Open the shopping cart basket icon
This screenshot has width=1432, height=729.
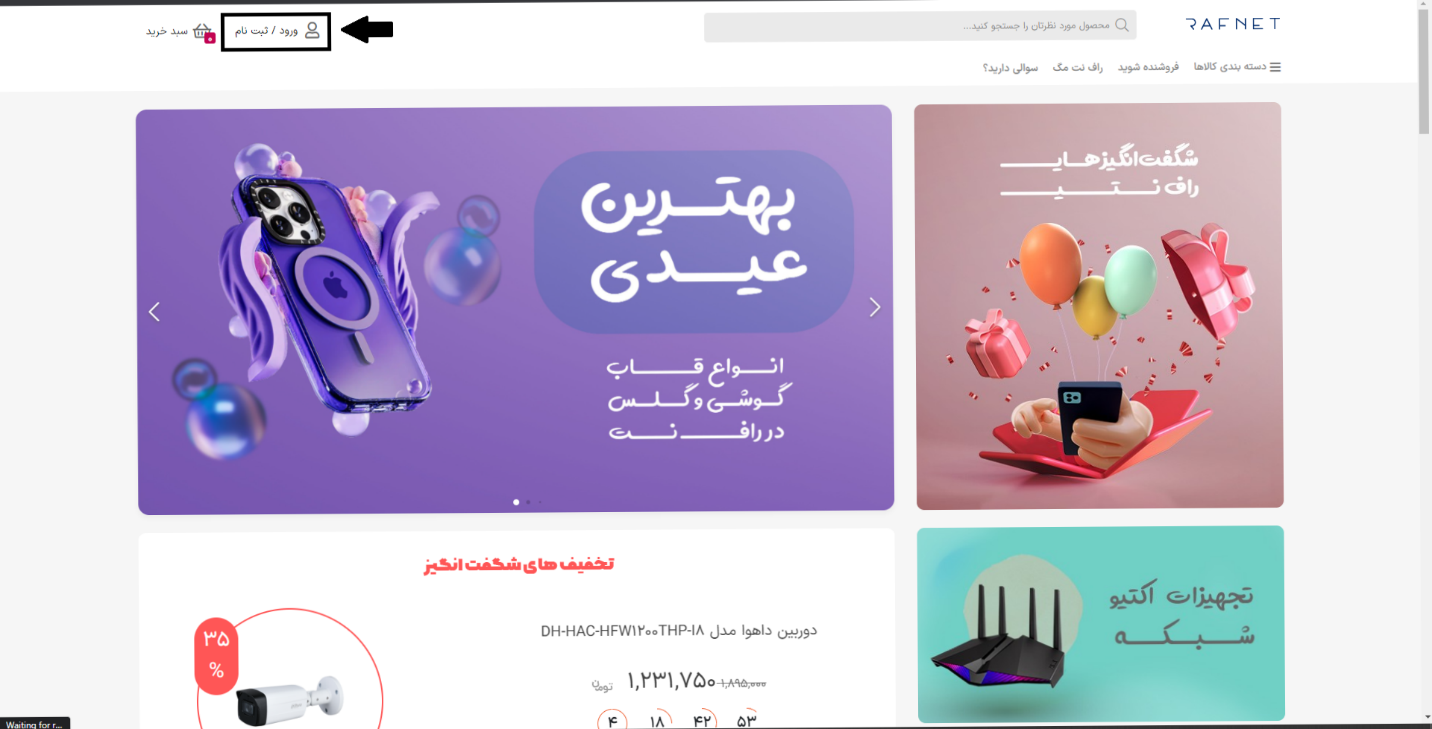(x=204, y=33)
